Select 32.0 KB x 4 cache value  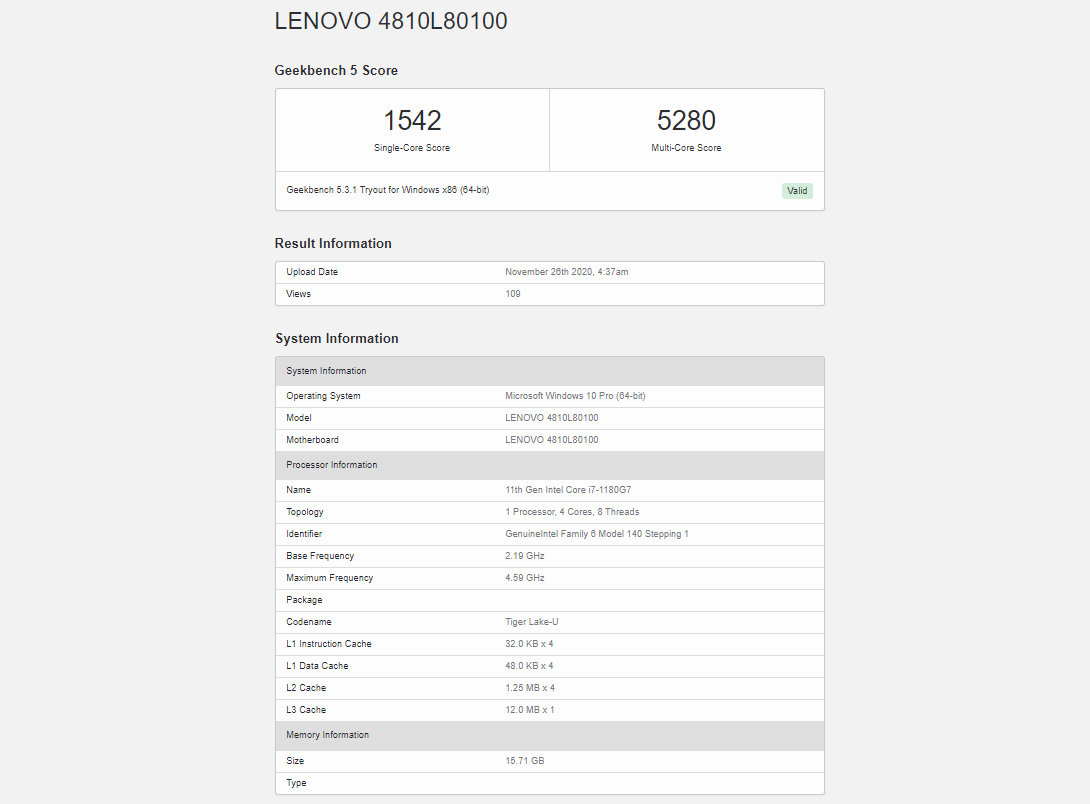tap(530, 644)
